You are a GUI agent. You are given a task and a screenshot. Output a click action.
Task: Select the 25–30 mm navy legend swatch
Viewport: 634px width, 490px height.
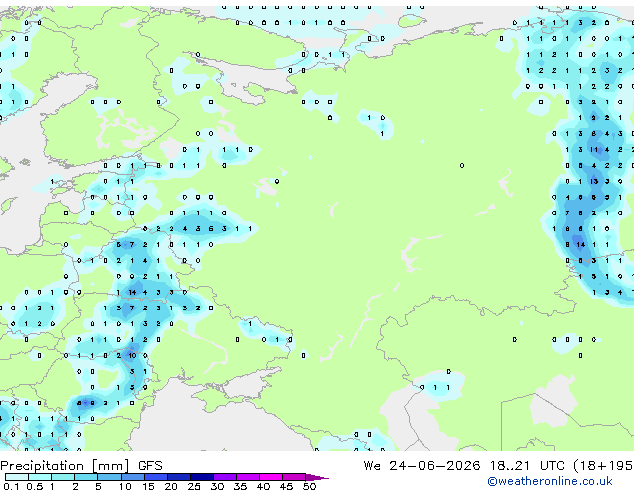point(201,477)
